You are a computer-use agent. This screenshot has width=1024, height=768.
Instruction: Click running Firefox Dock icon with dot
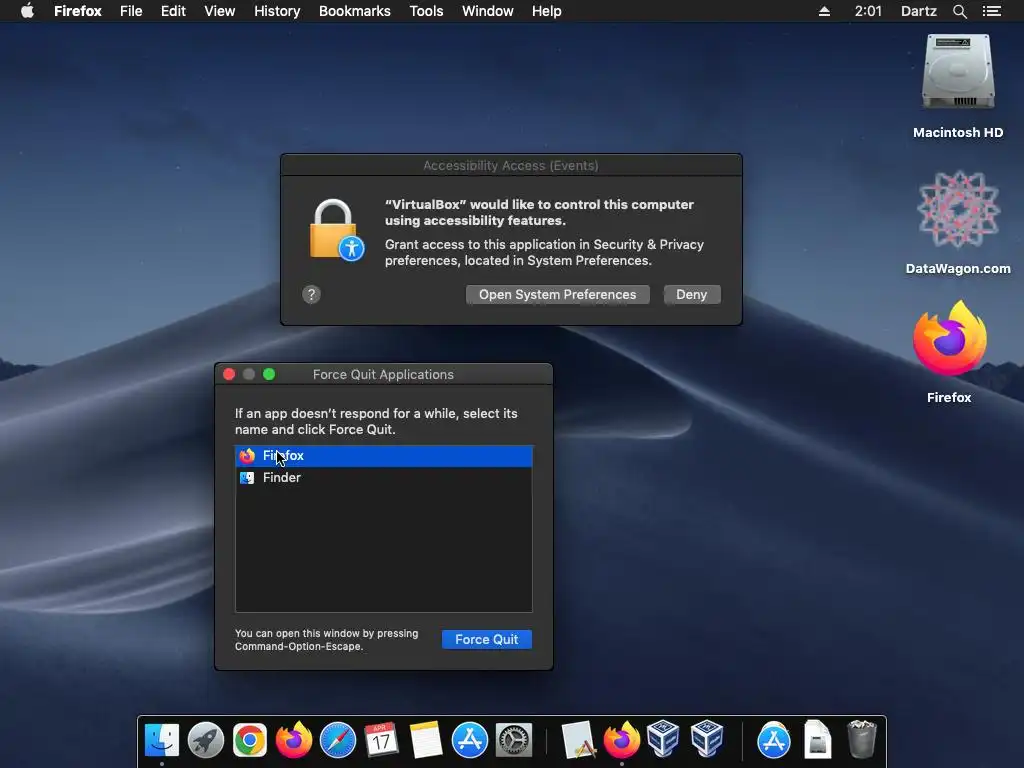[x=622, y=739]
